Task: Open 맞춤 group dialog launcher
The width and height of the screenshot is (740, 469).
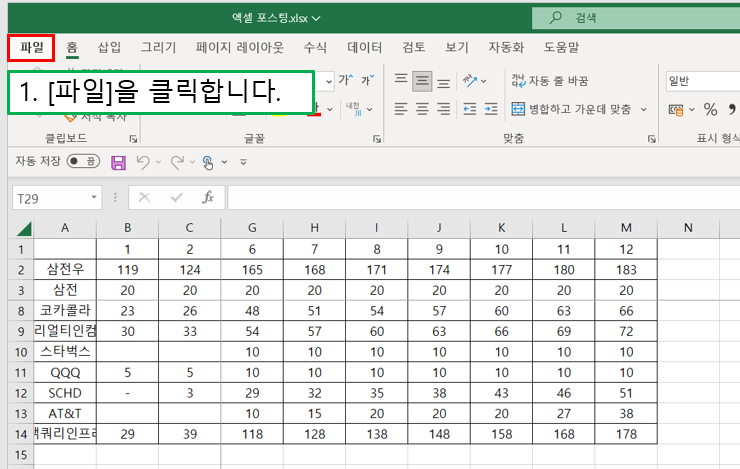Action: 652,139
